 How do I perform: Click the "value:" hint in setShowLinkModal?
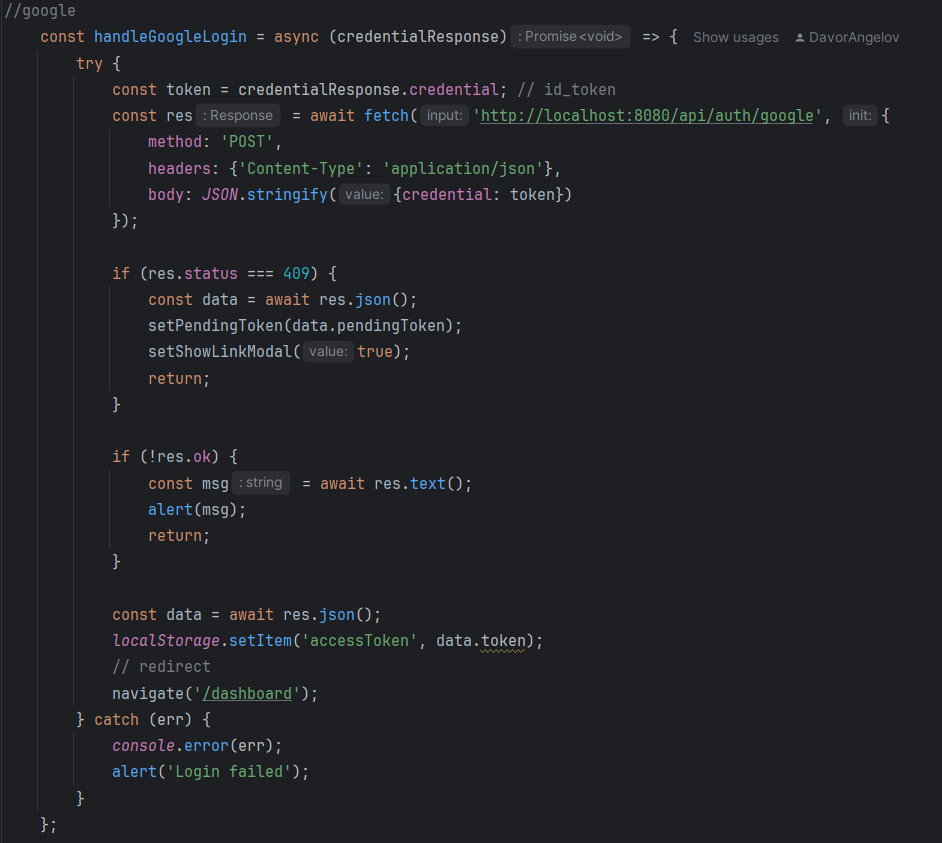tap(329, 352)
